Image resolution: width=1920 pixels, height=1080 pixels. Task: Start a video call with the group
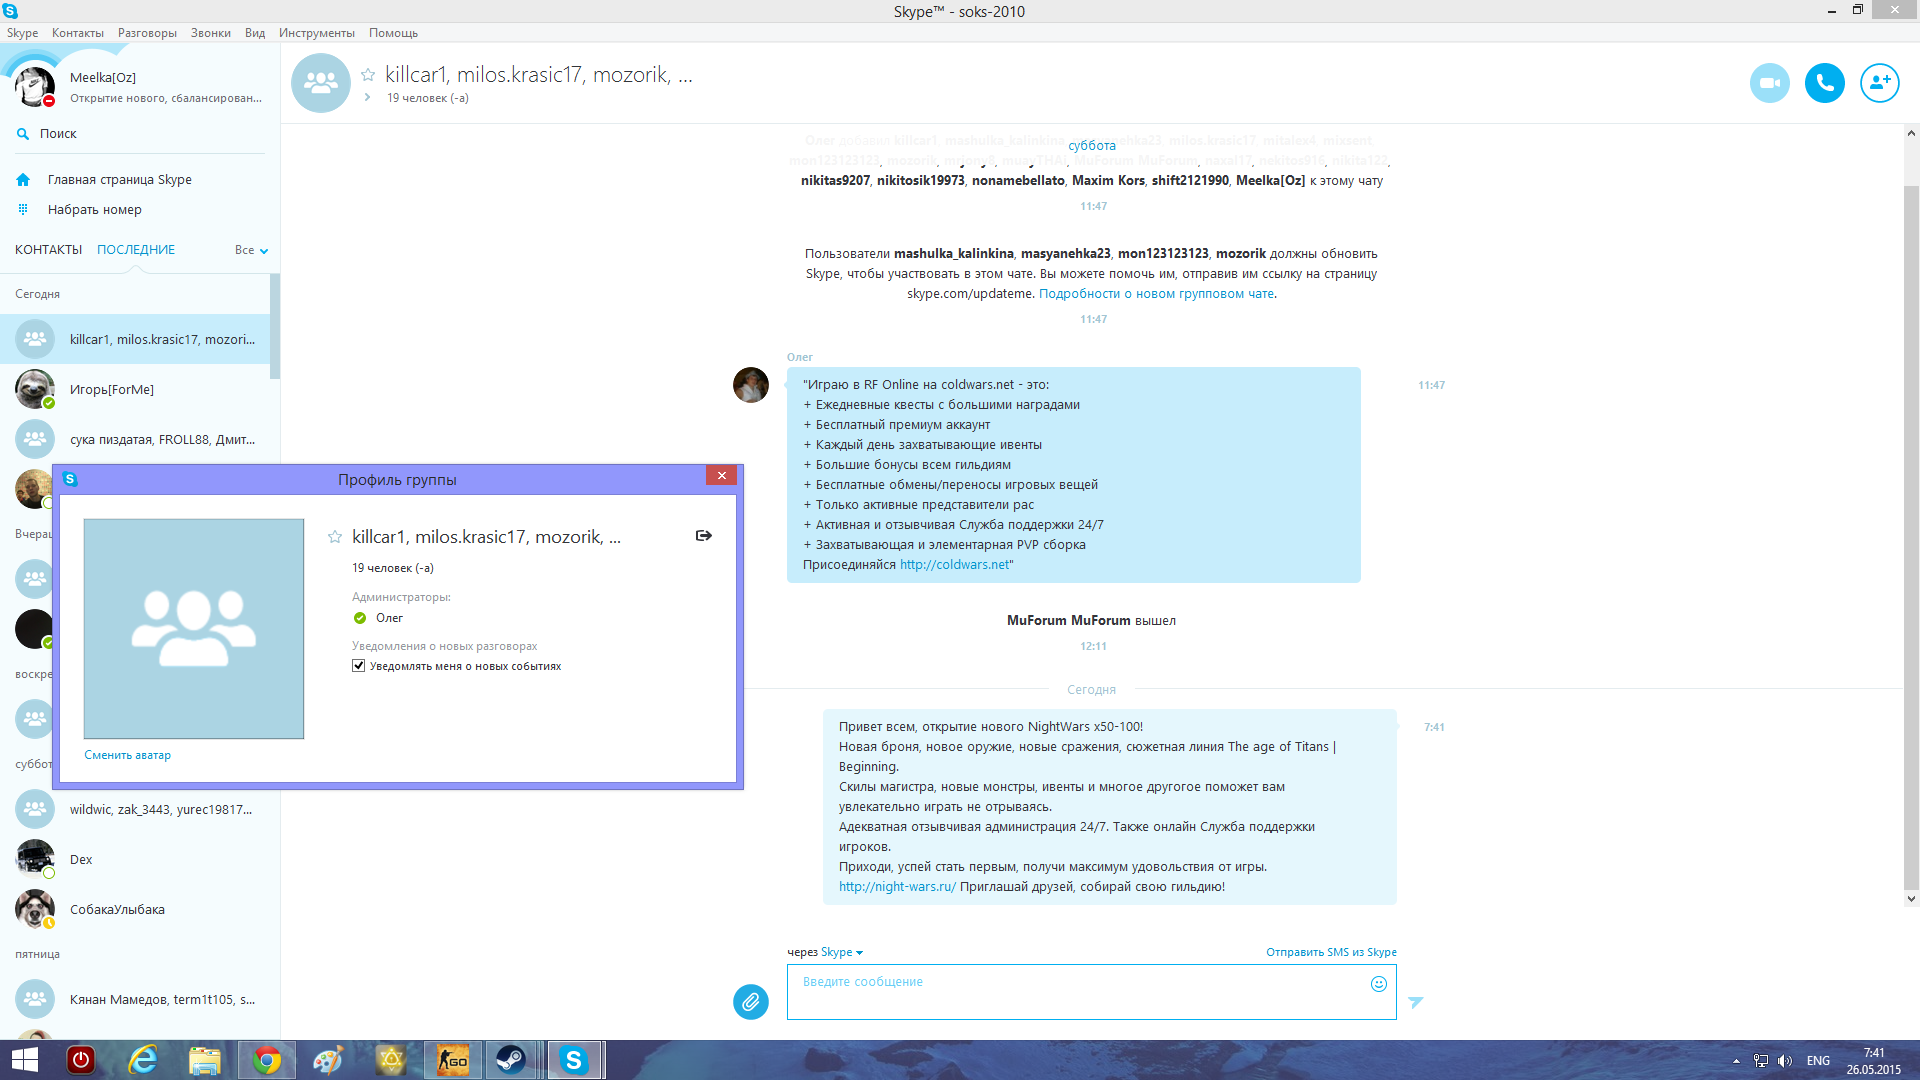(x=1769, y=83)
